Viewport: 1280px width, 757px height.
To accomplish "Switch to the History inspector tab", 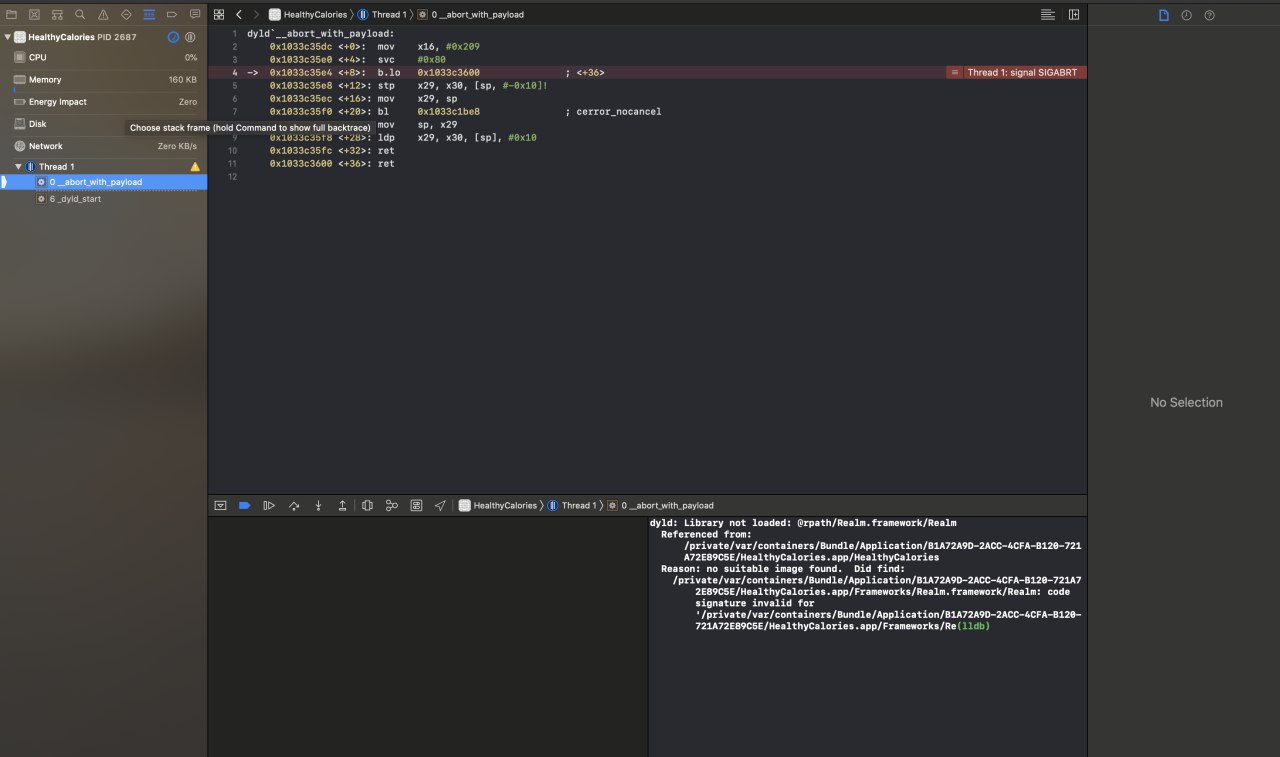I will [1186, 15].
